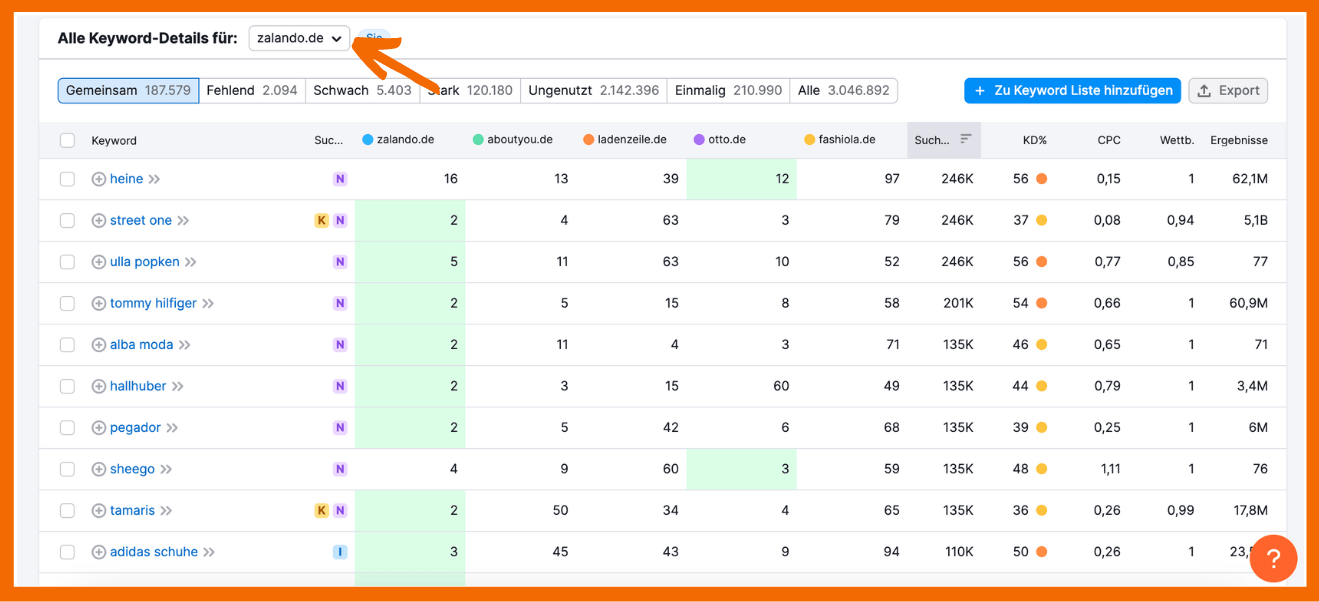Viewport: 1319px width, 602px height.
Task: Click the blue zalando.de color dot in header
Action: coord(368,140)
